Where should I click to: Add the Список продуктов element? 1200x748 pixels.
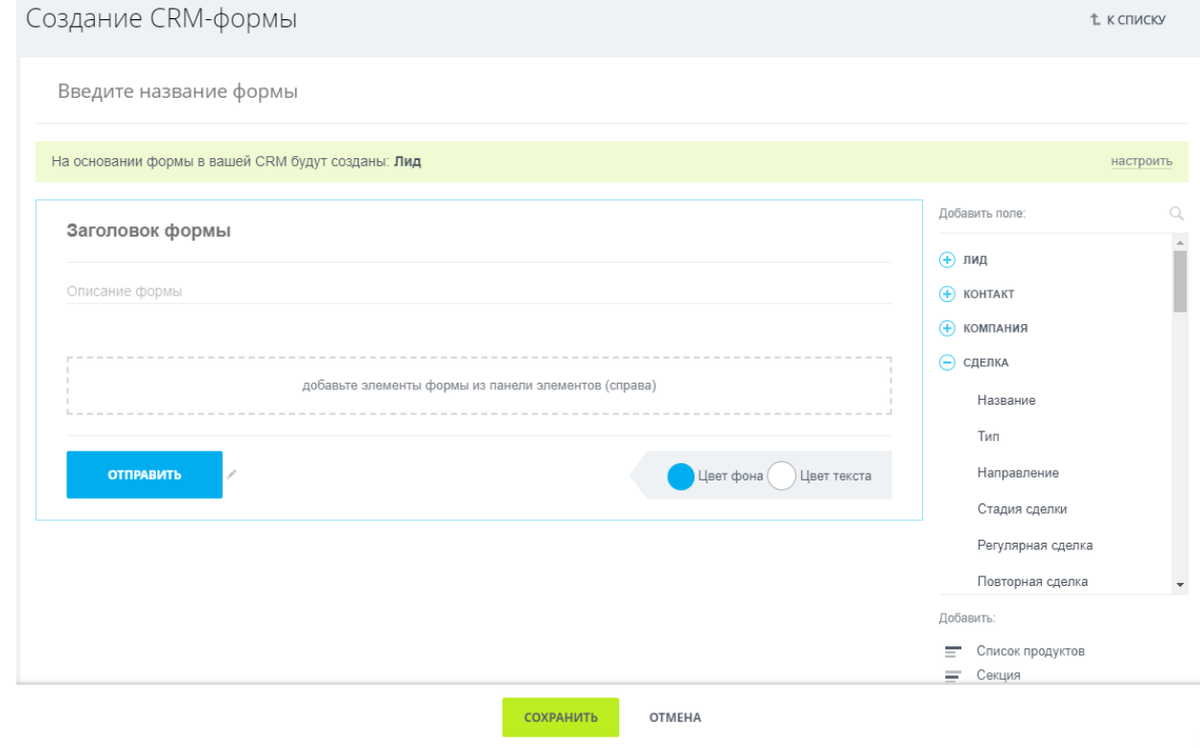click(x=1030, y=651)
